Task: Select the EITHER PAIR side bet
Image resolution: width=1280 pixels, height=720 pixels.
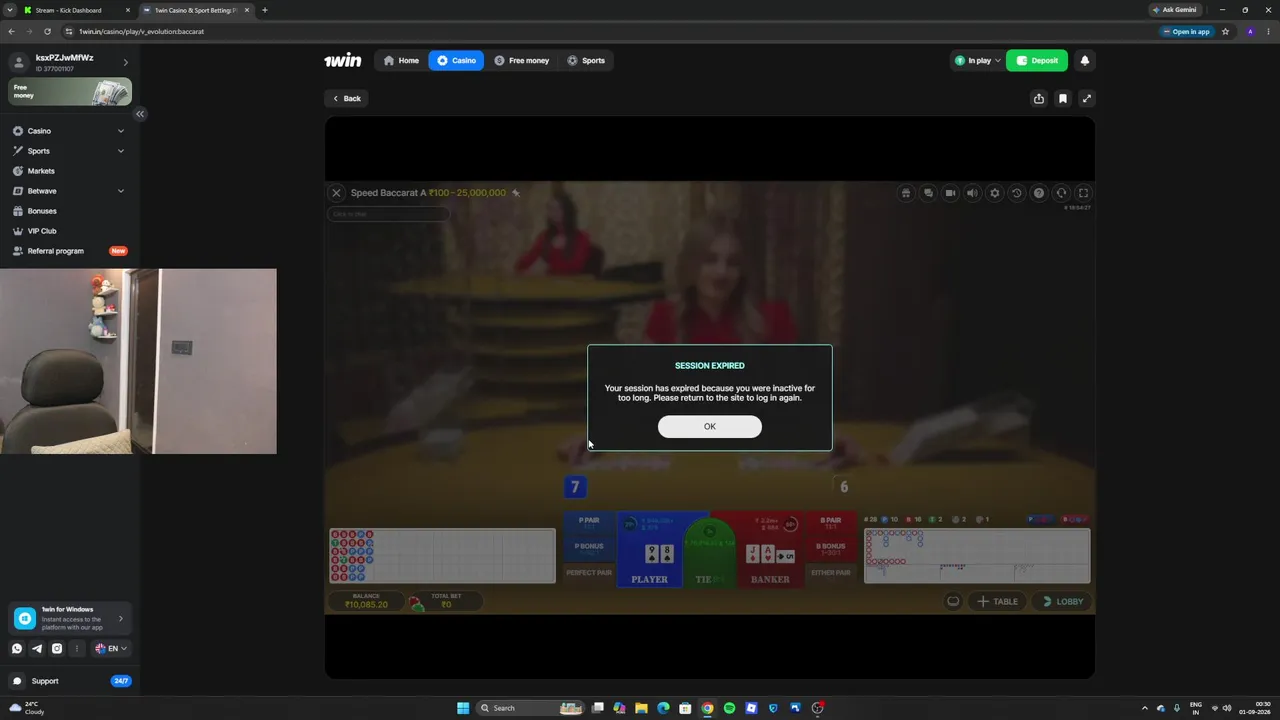Action: [830, 573]
